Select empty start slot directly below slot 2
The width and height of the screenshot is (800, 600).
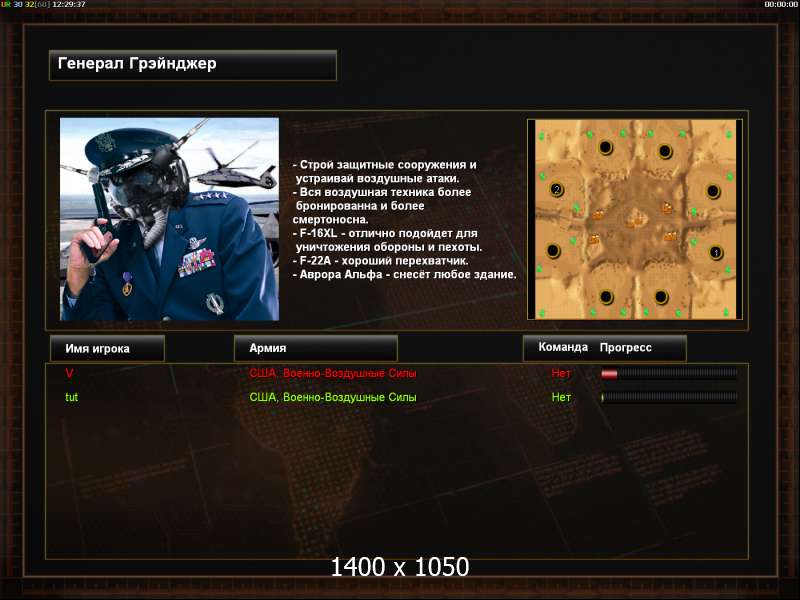click(553, 251)
